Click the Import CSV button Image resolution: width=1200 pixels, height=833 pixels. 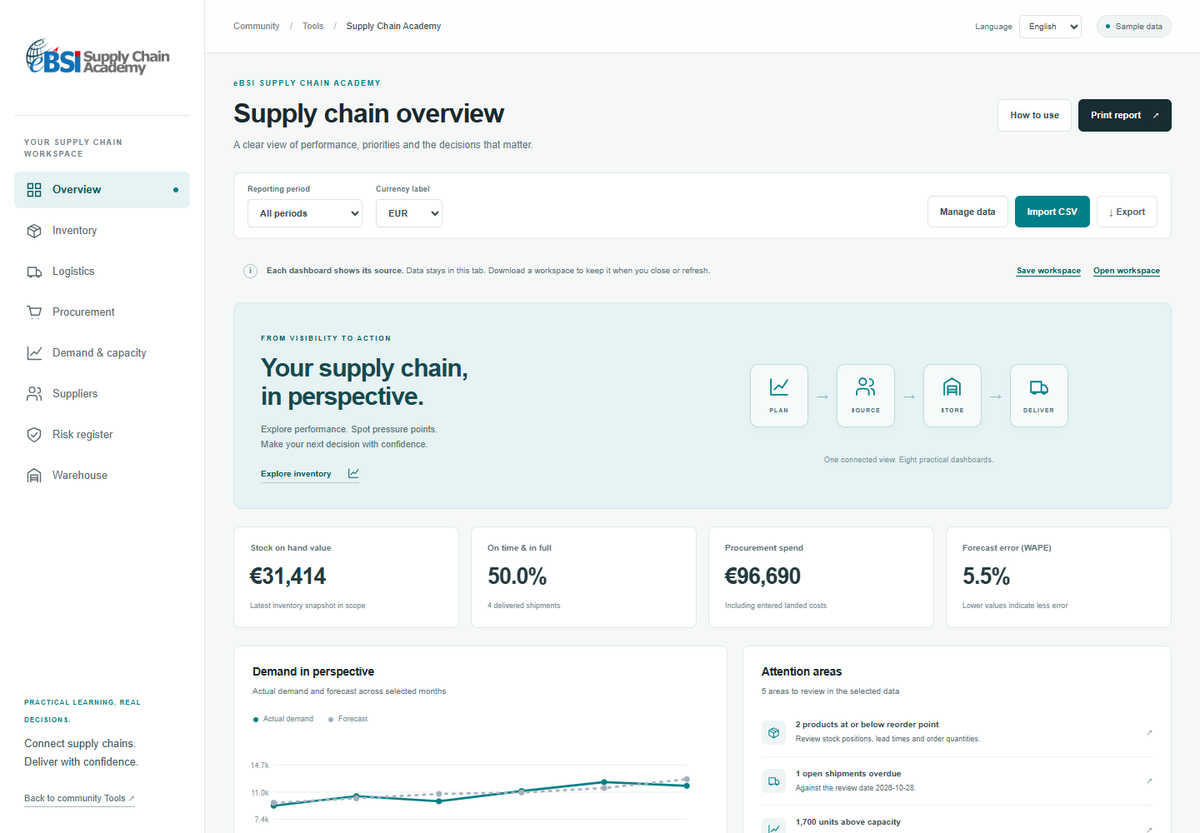pyautogui.click(x=1052, y=212)
